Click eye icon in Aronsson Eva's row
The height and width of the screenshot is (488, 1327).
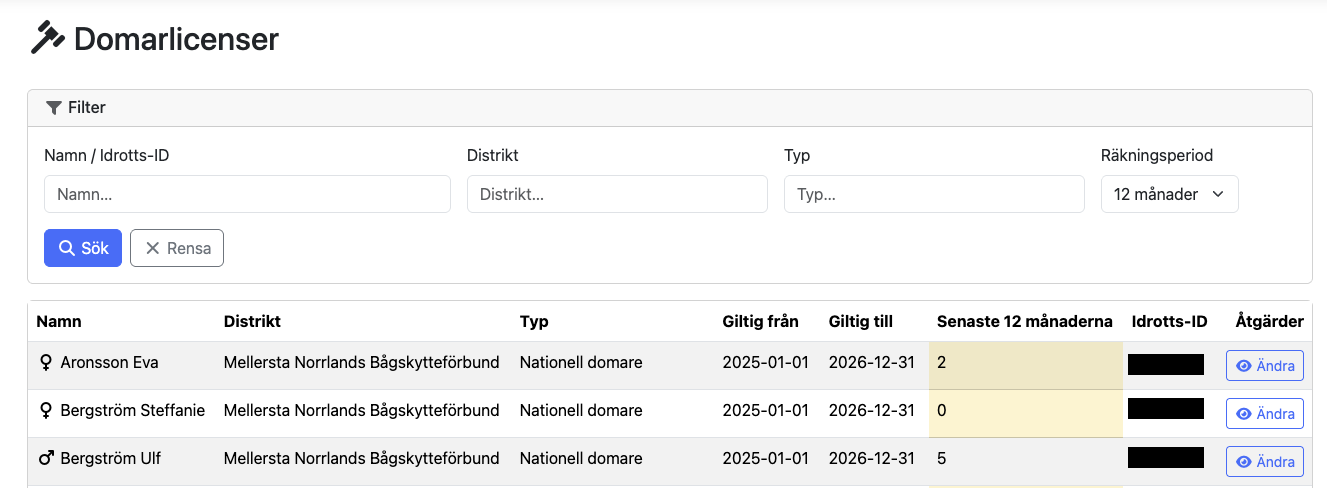click(1244, 366)
